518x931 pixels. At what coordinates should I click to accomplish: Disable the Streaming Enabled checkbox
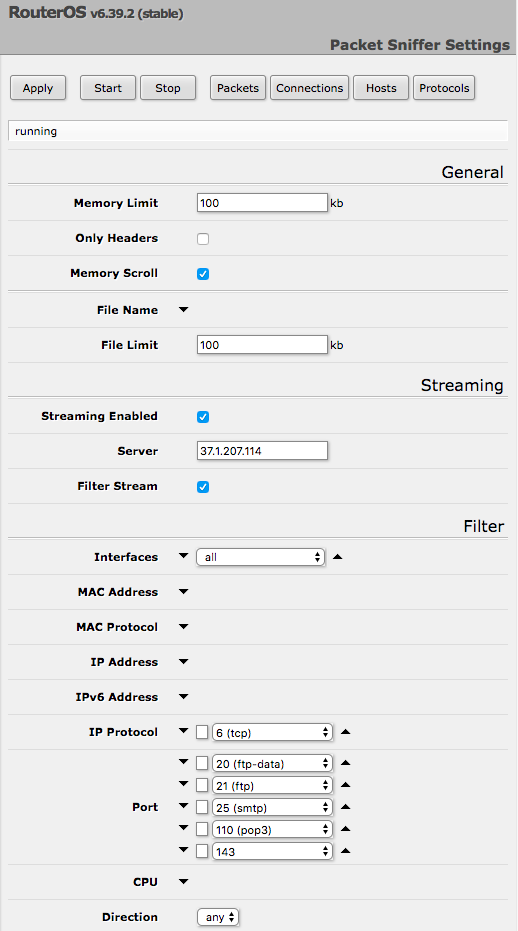point(203,417)
